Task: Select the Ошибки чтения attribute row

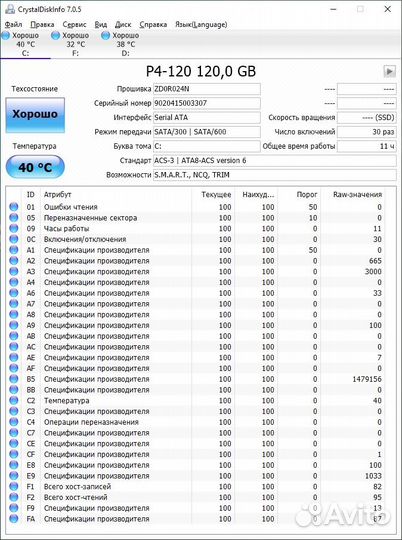Action: pyautogui.click(x=196, y=207)
